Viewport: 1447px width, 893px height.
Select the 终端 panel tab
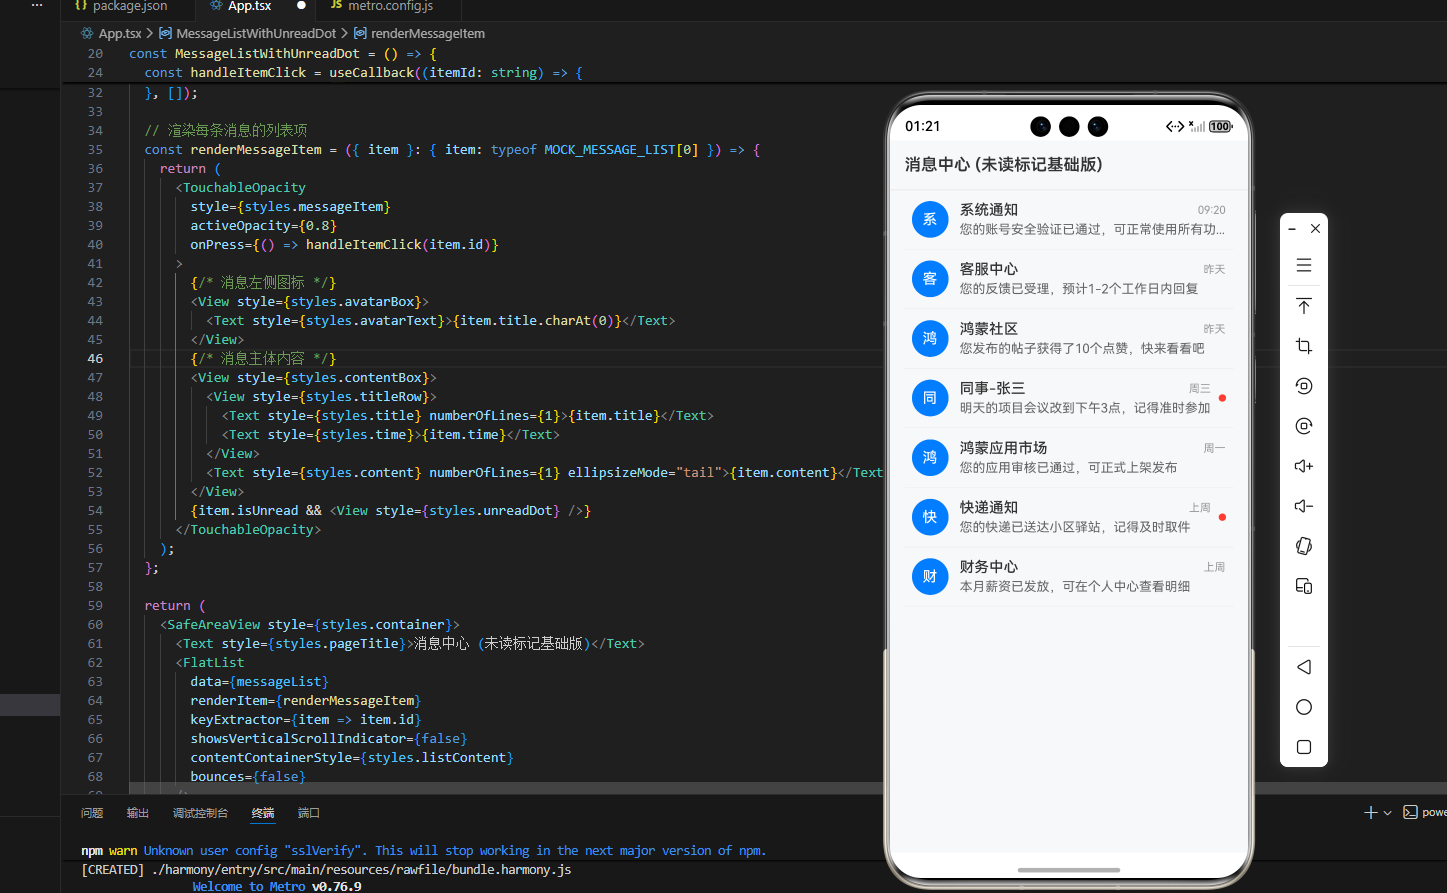[x=263, y=813]
